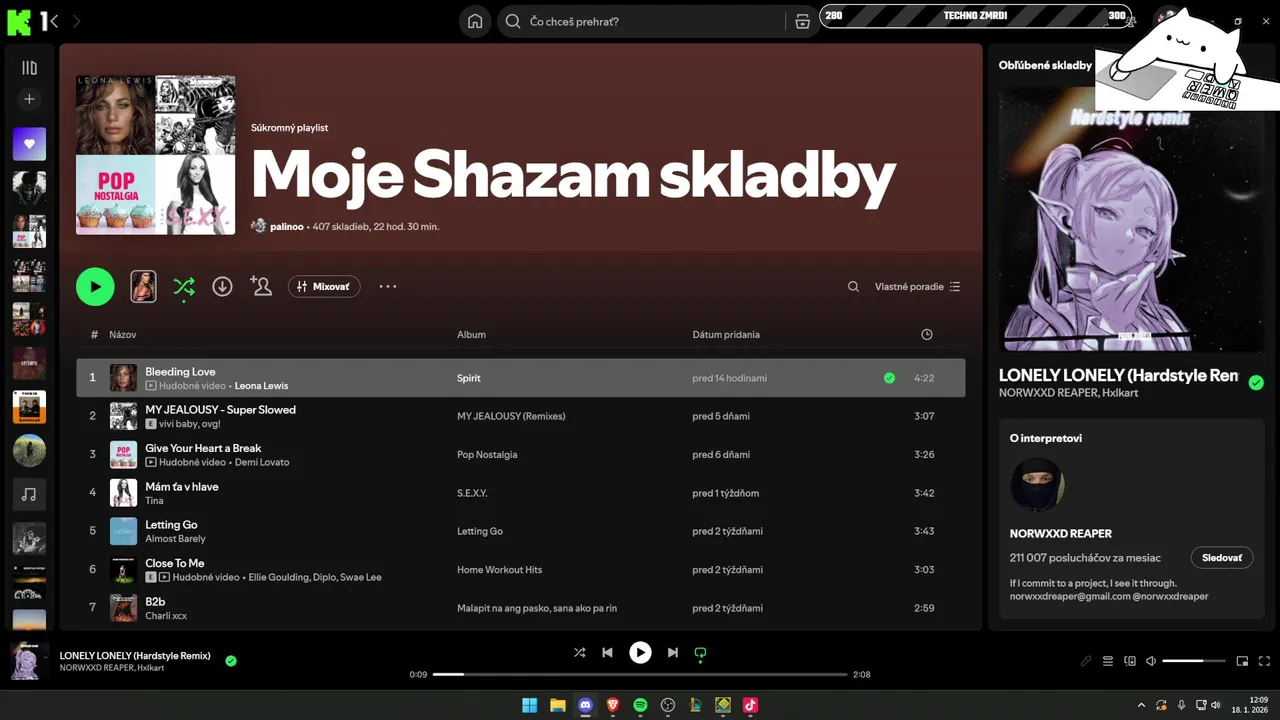Select the Letting Go track title
Viewport: 1280px width, 720px height.
pyautogui.click(x=171, y=525)
